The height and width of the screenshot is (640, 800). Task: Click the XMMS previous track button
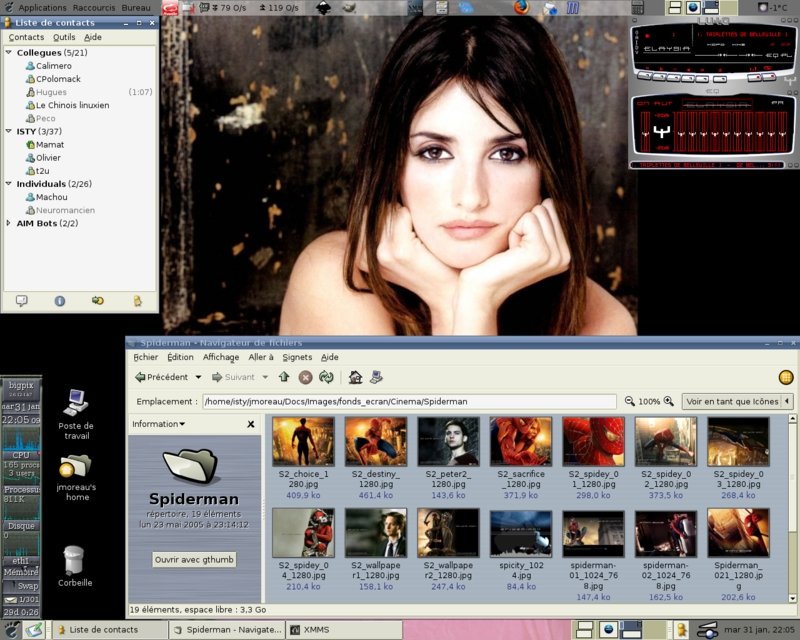click(645, 76)
